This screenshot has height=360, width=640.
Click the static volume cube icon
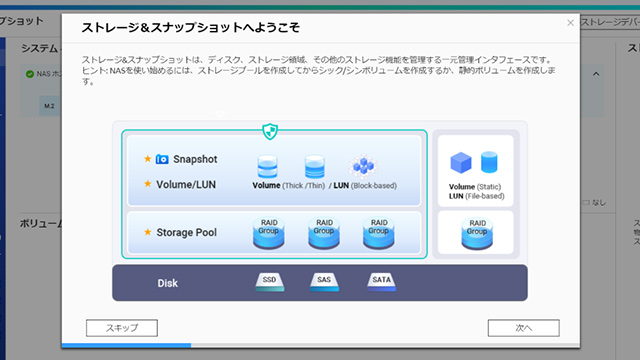point(461,162)
